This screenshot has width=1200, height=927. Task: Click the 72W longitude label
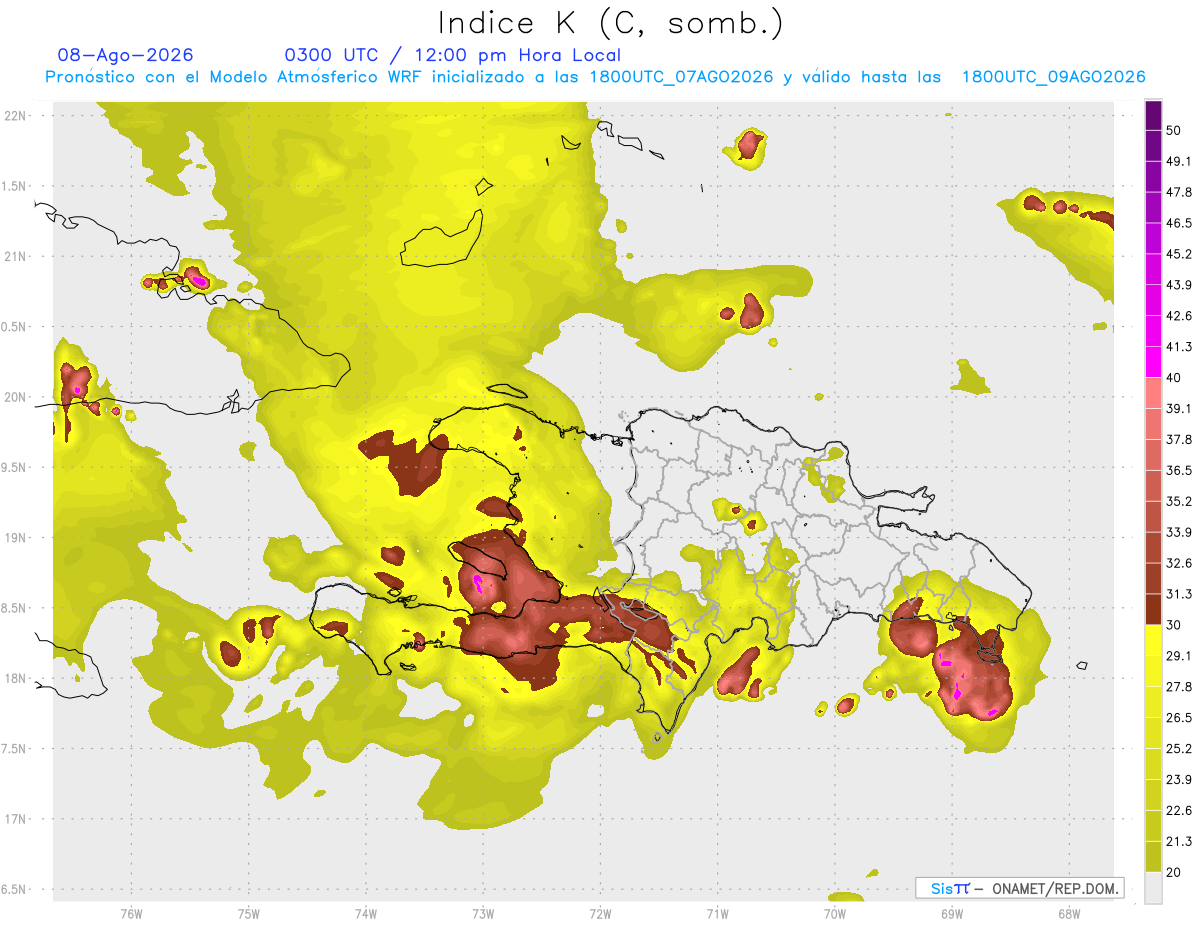[x=600, y=913]
